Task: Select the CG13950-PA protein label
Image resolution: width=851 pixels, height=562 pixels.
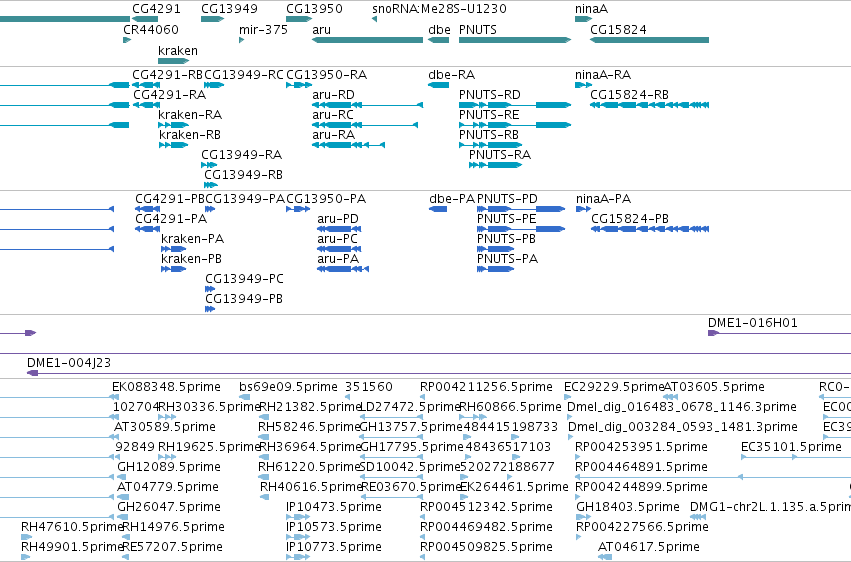Action: coord(326,199)
